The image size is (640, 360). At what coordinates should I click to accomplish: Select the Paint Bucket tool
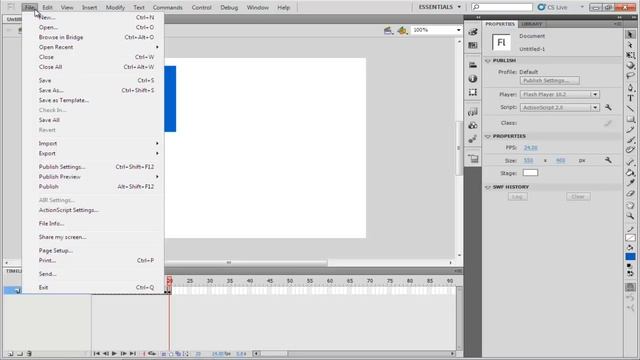tap(630, 173)
